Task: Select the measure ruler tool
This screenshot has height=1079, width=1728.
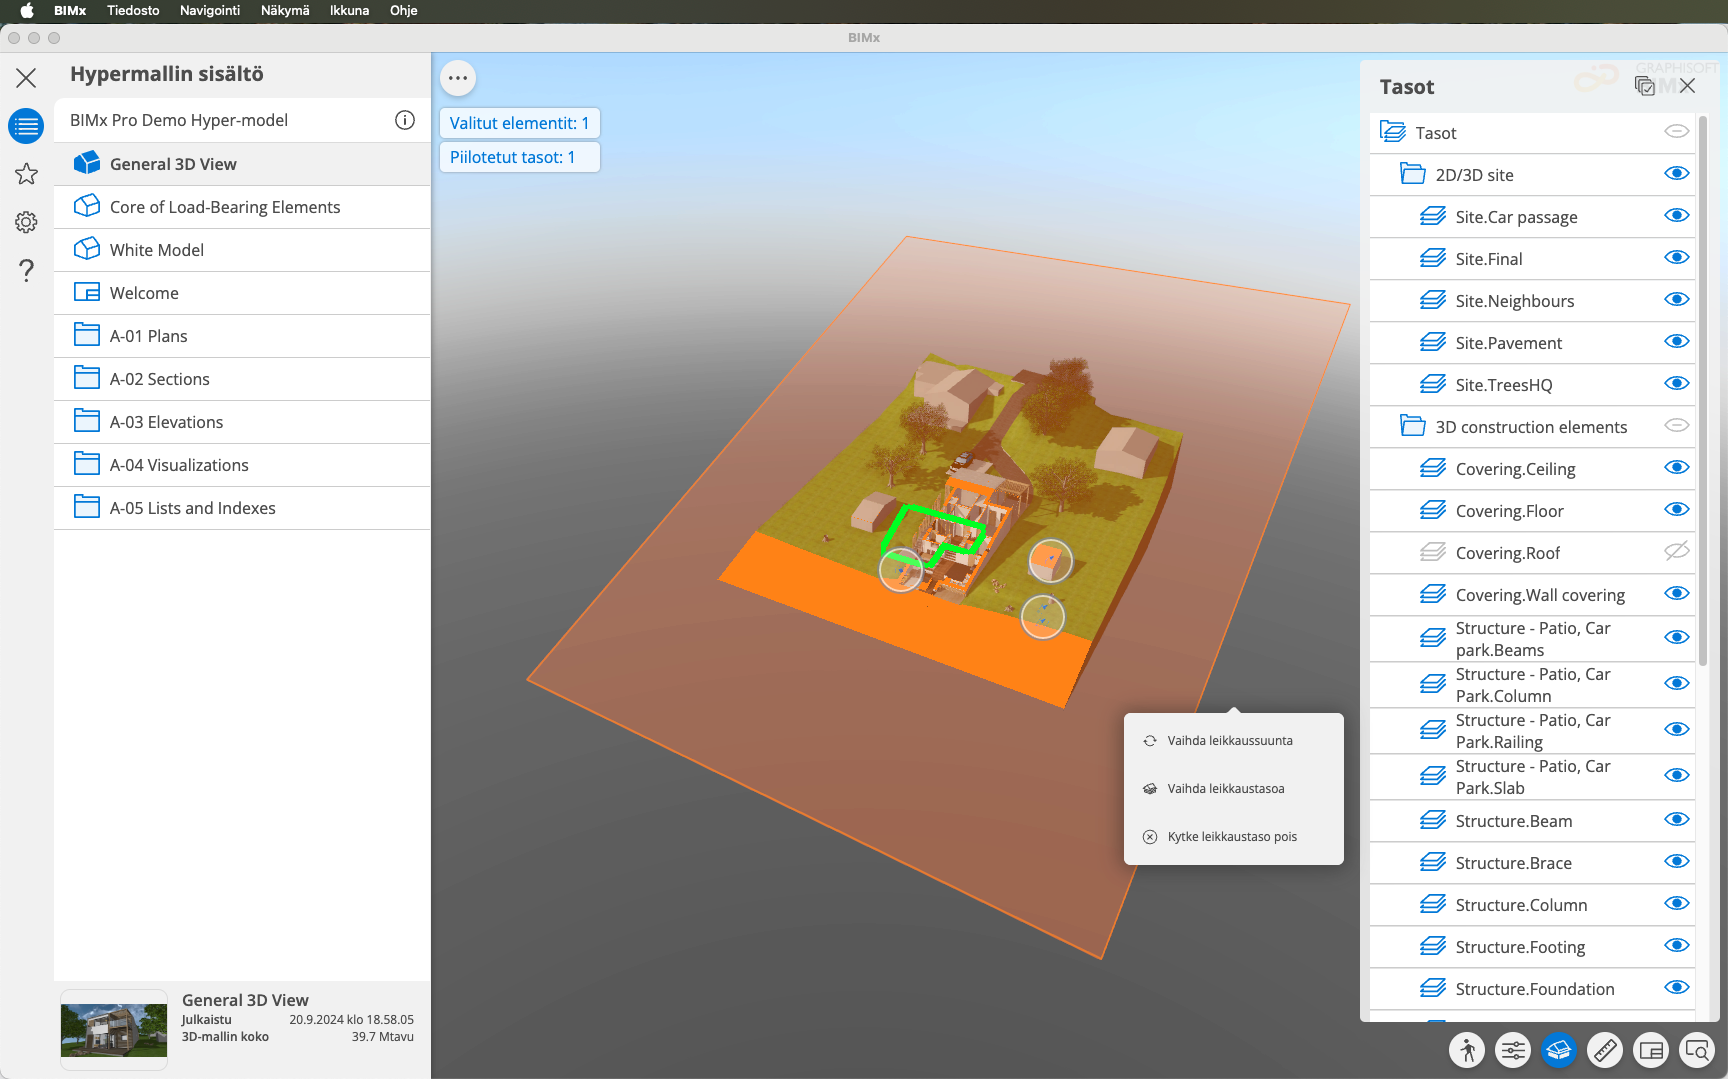Action: [1605, 1050]
